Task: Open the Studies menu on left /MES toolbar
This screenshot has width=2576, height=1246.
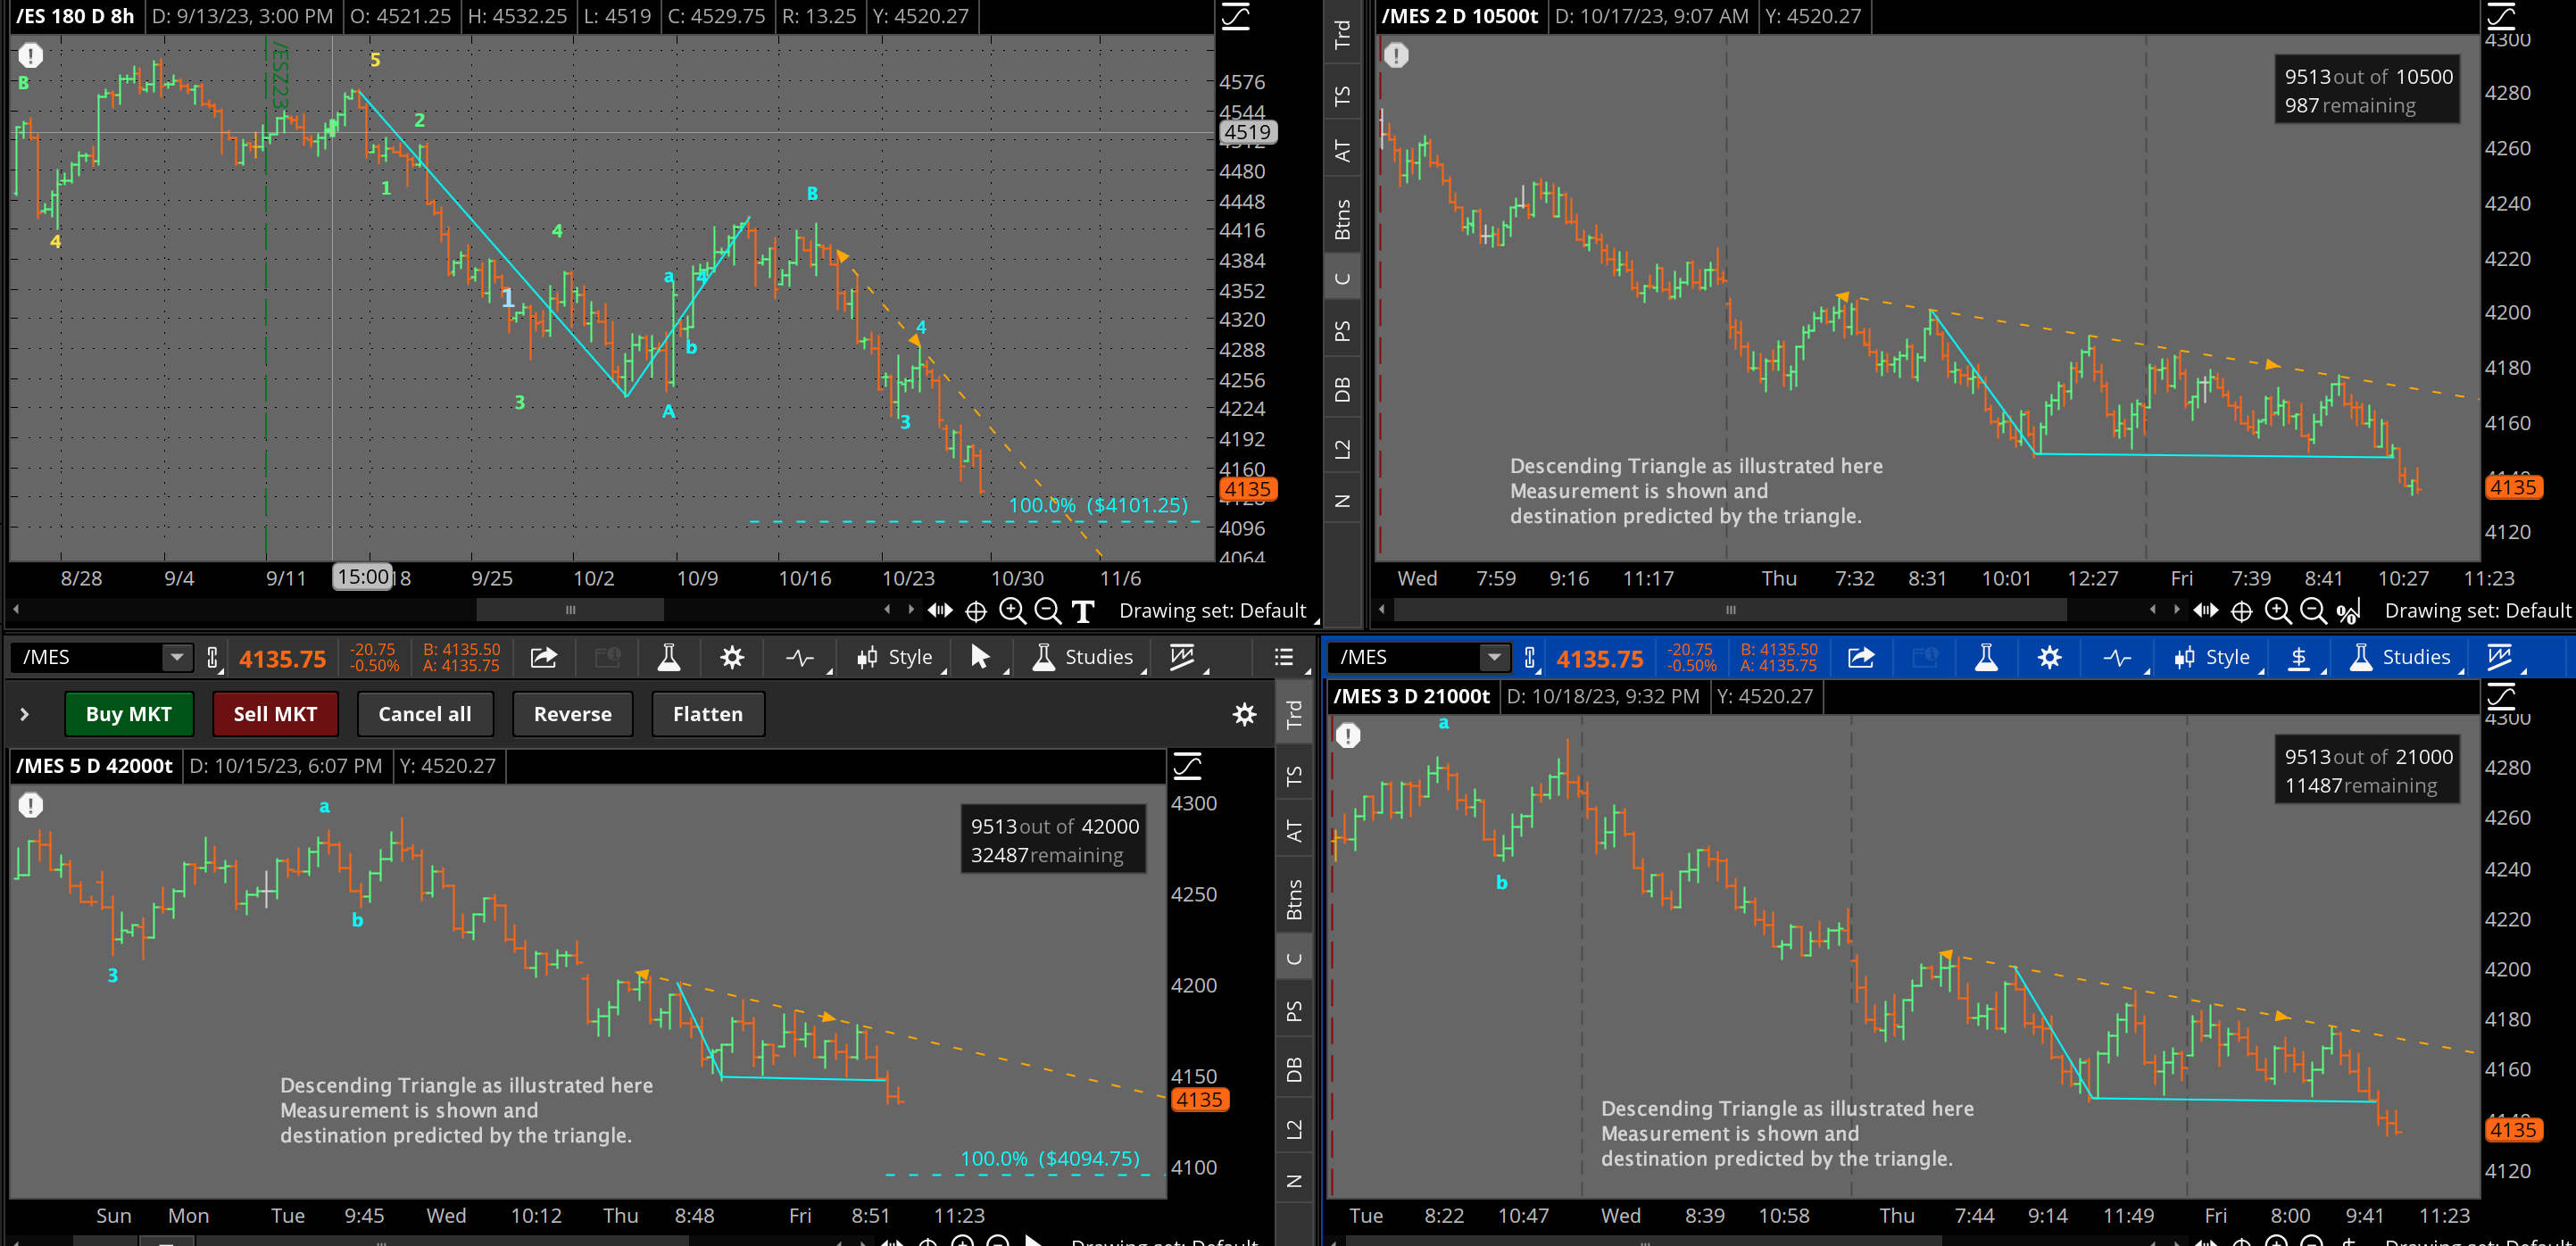Action: pyautogui.click(x=1084, y=657)
